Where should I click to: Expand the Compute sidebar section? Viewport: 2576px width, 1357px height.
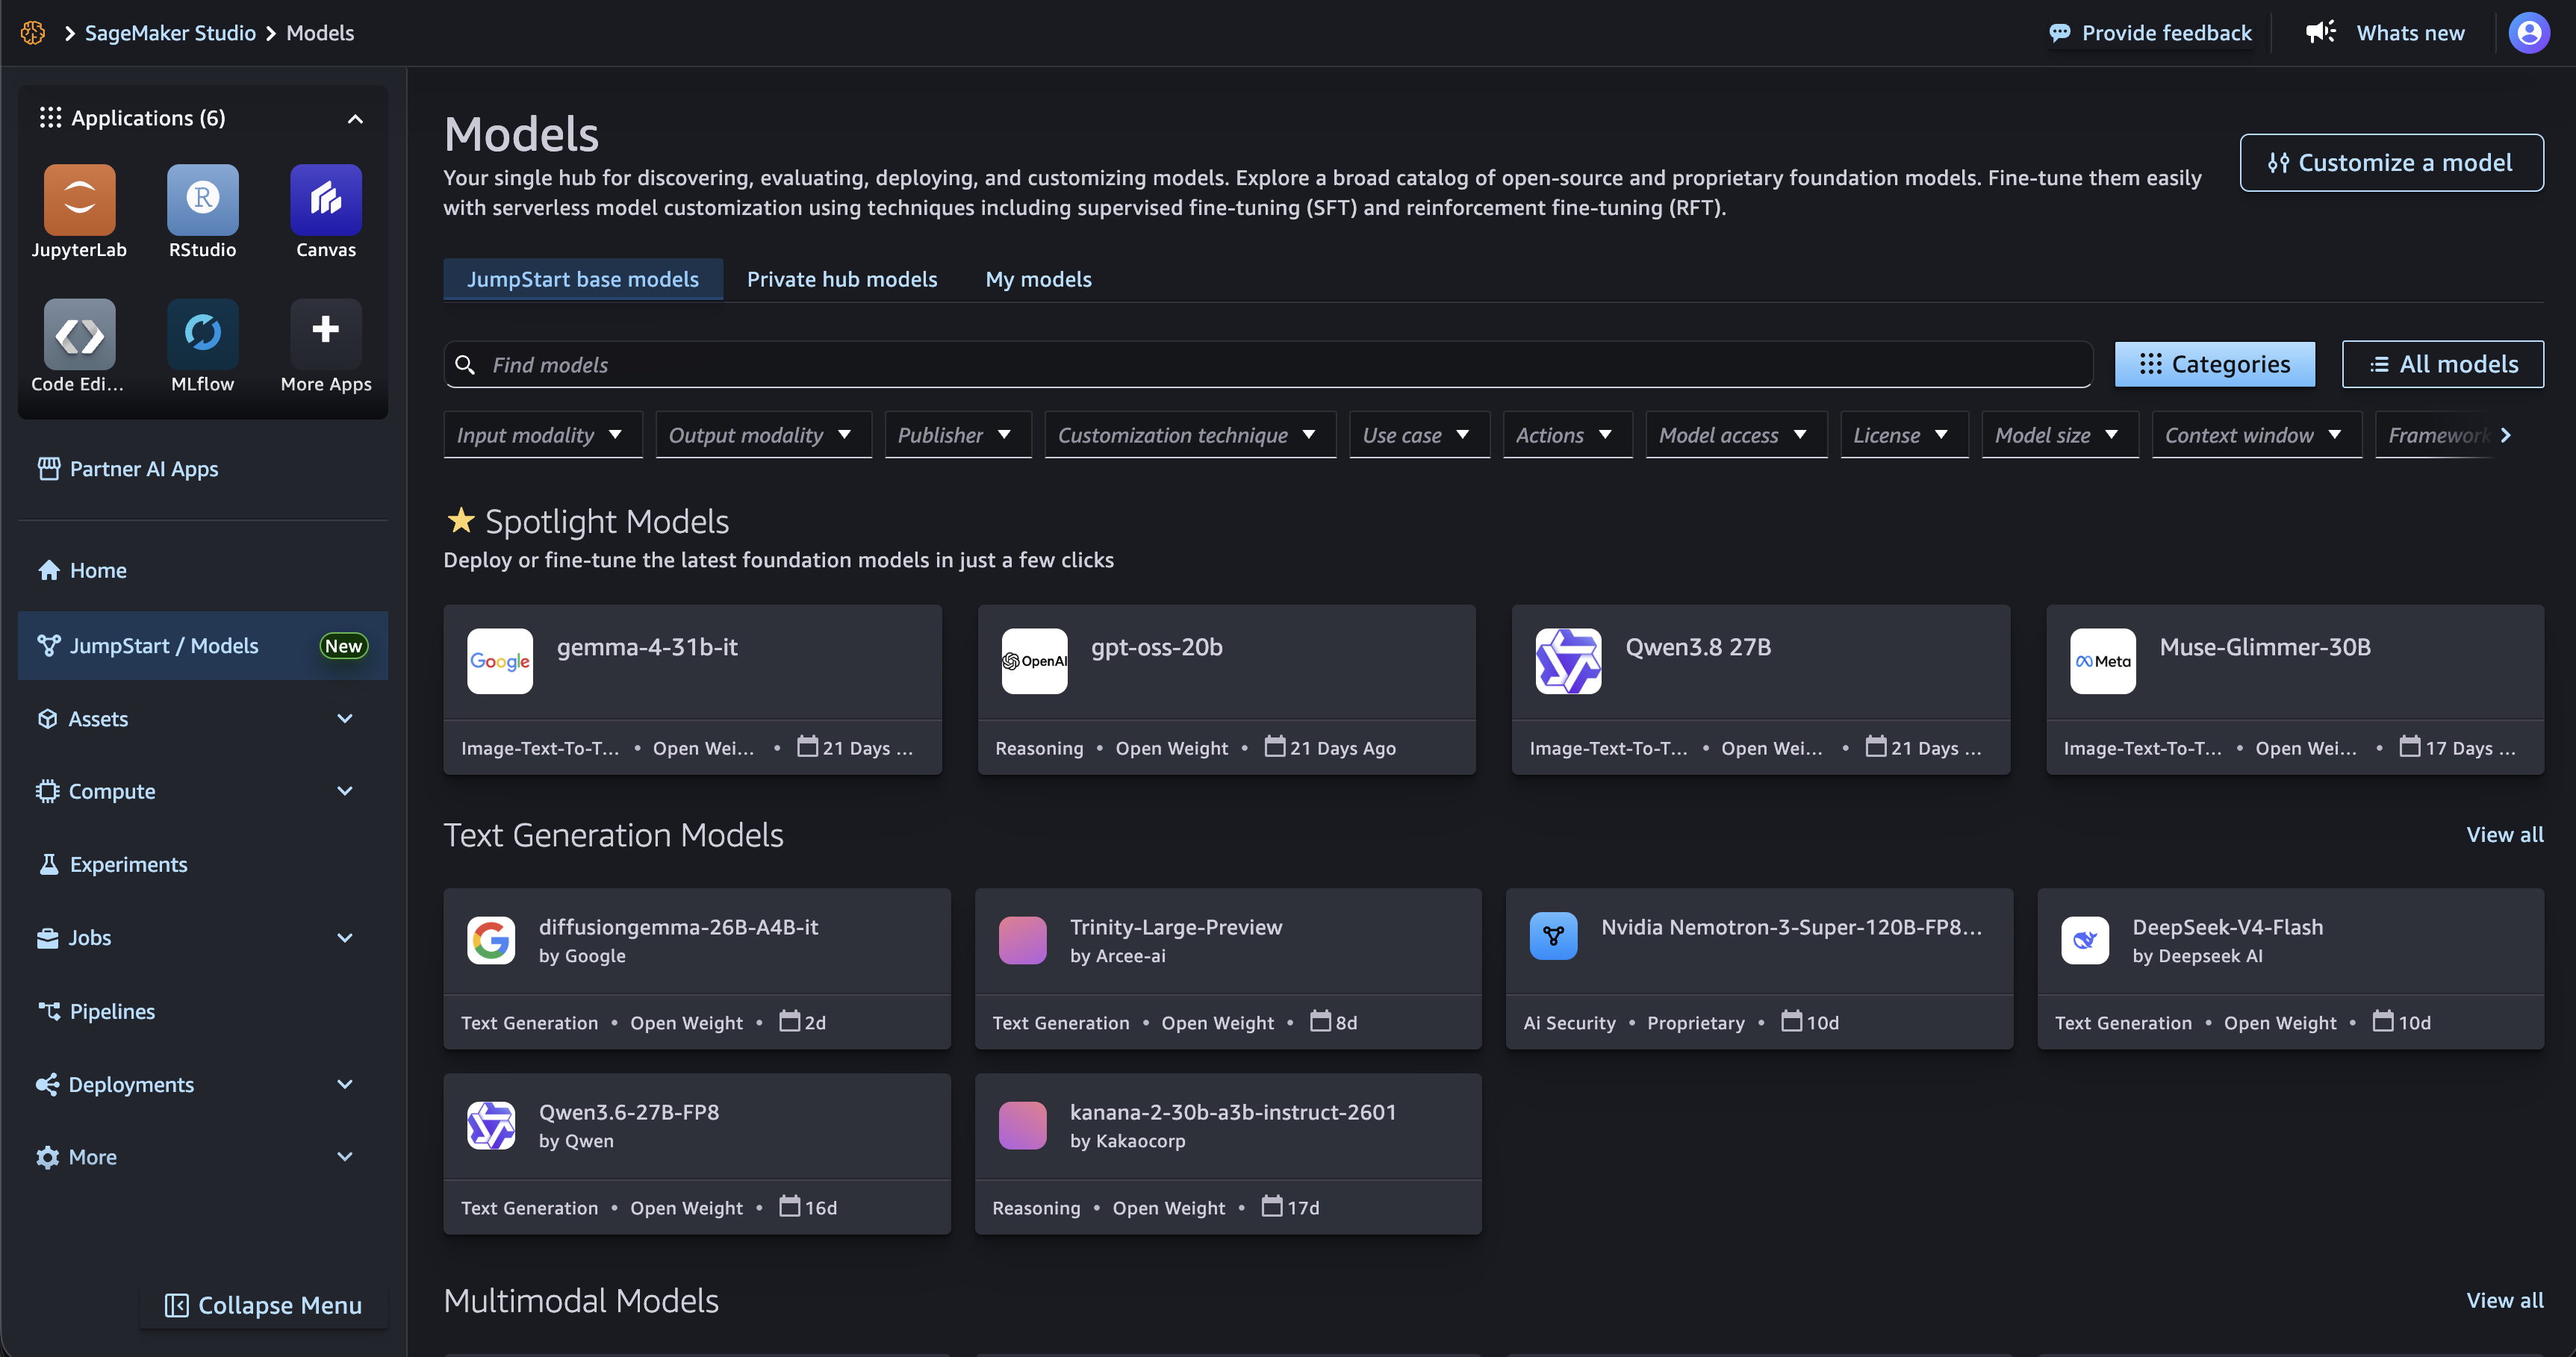[x=345, y=791]
